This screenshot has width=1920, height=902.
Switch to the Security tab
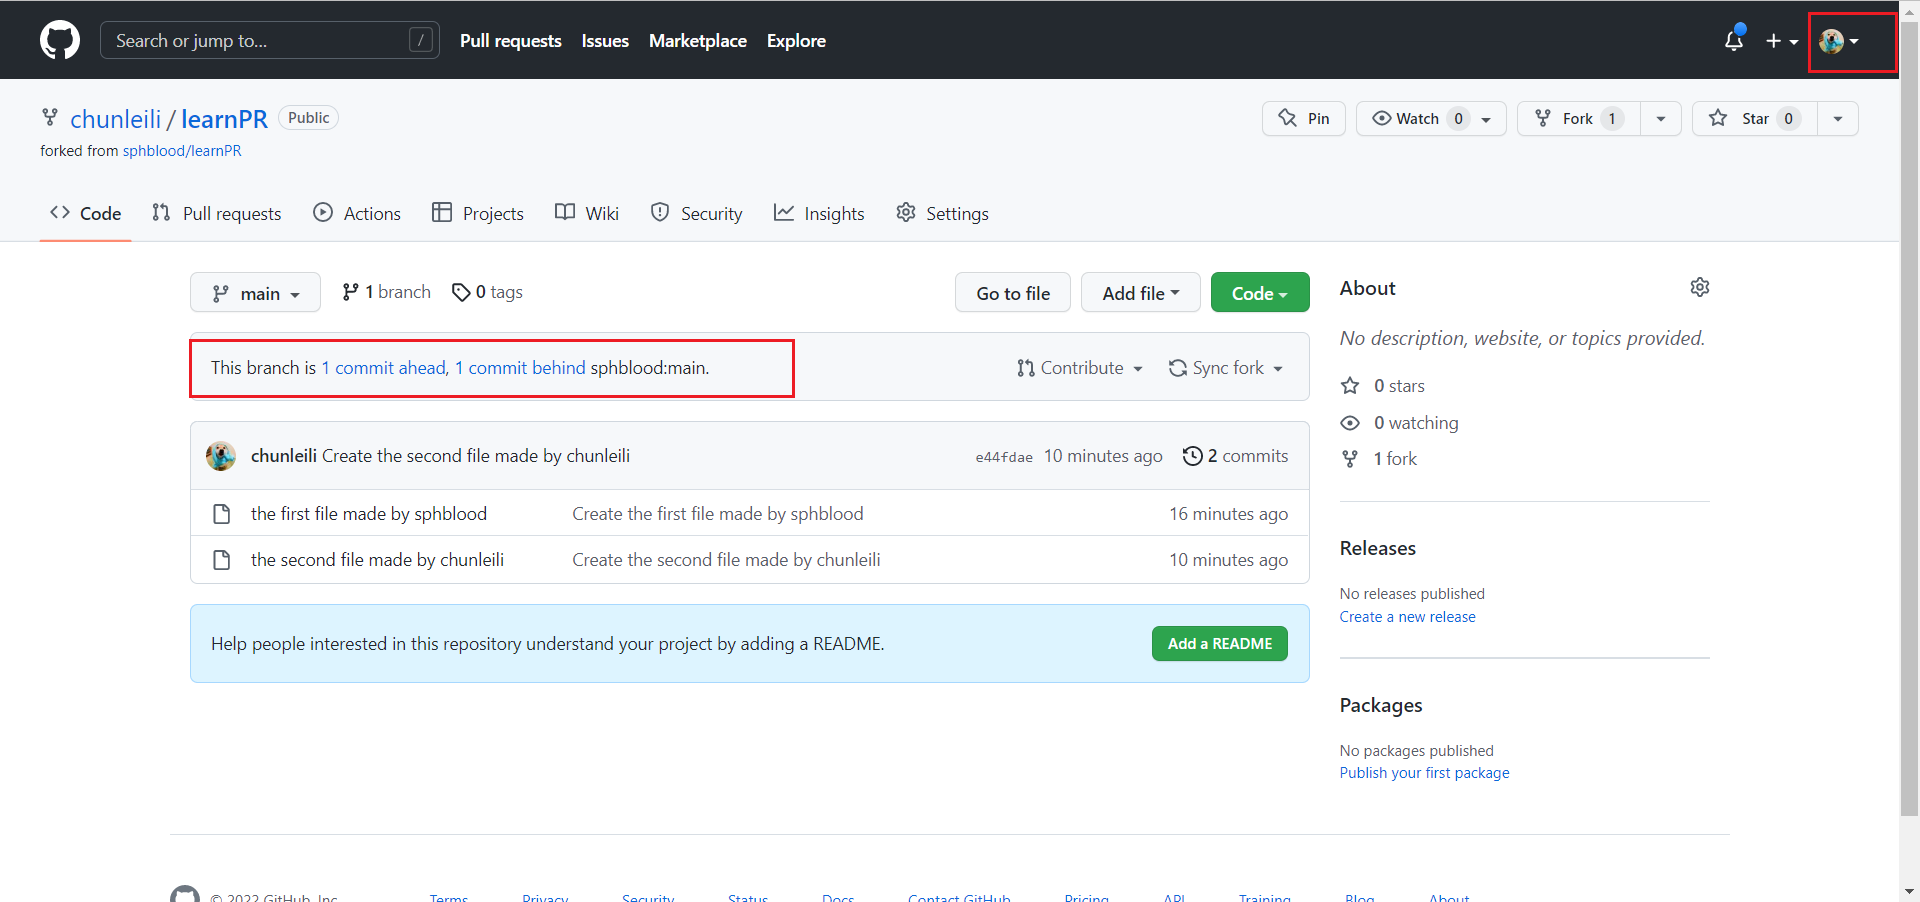(x=696, y=213)
